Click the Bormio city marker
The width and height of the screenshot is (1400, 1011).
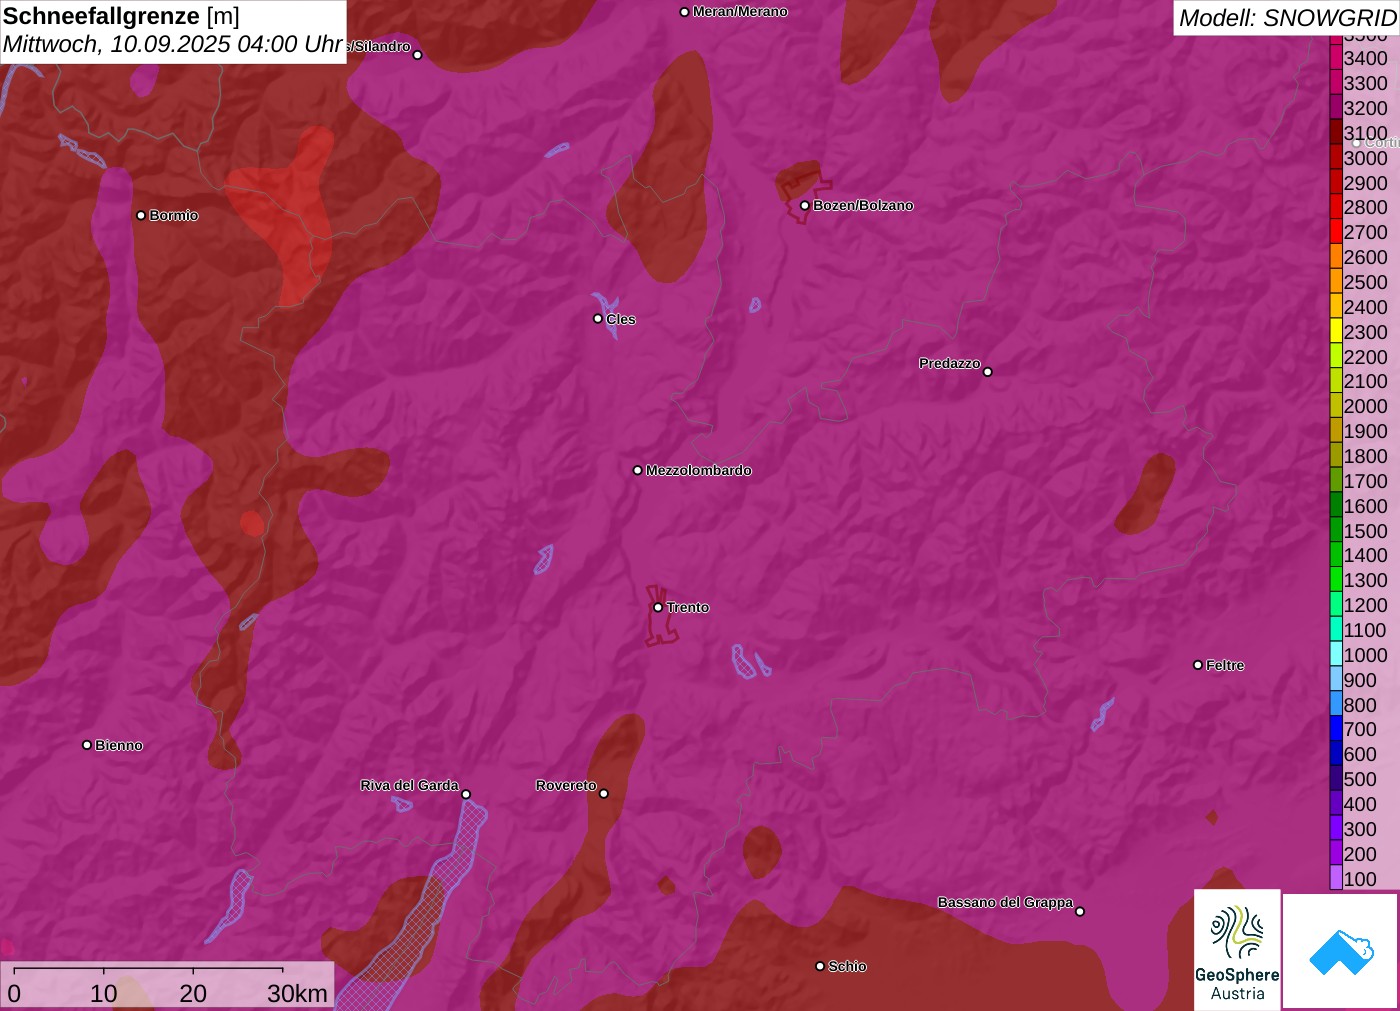point(141,215)
